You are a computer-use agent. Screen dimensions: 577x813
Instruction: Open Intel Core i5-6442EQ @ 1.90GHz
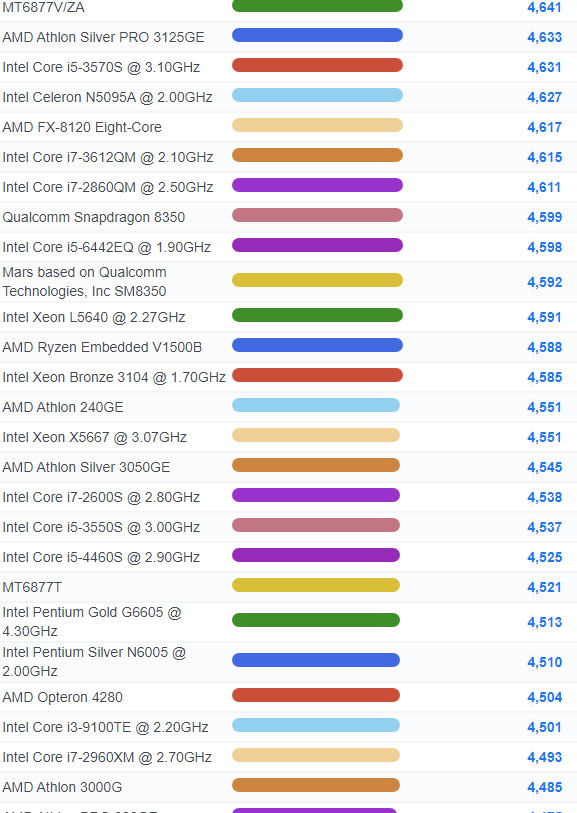pos(107,247)
